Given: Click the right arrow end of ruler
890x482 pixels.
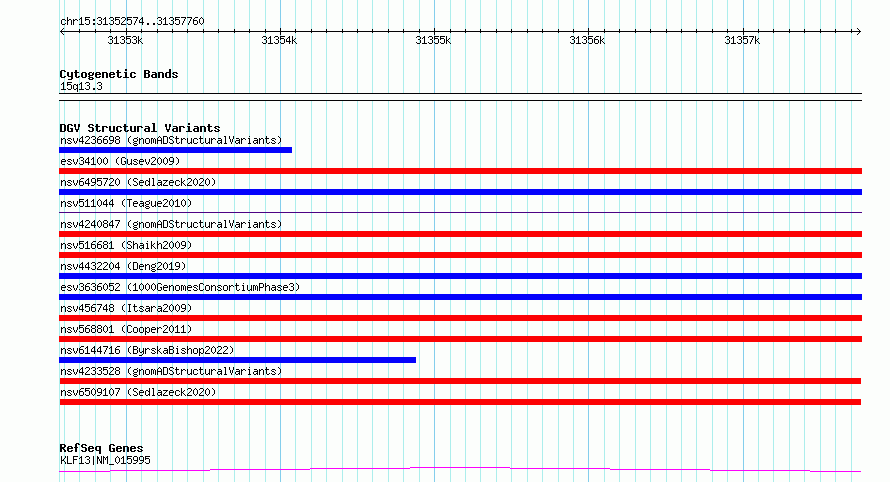Looking at the screenshot, I should pos(858,32).
